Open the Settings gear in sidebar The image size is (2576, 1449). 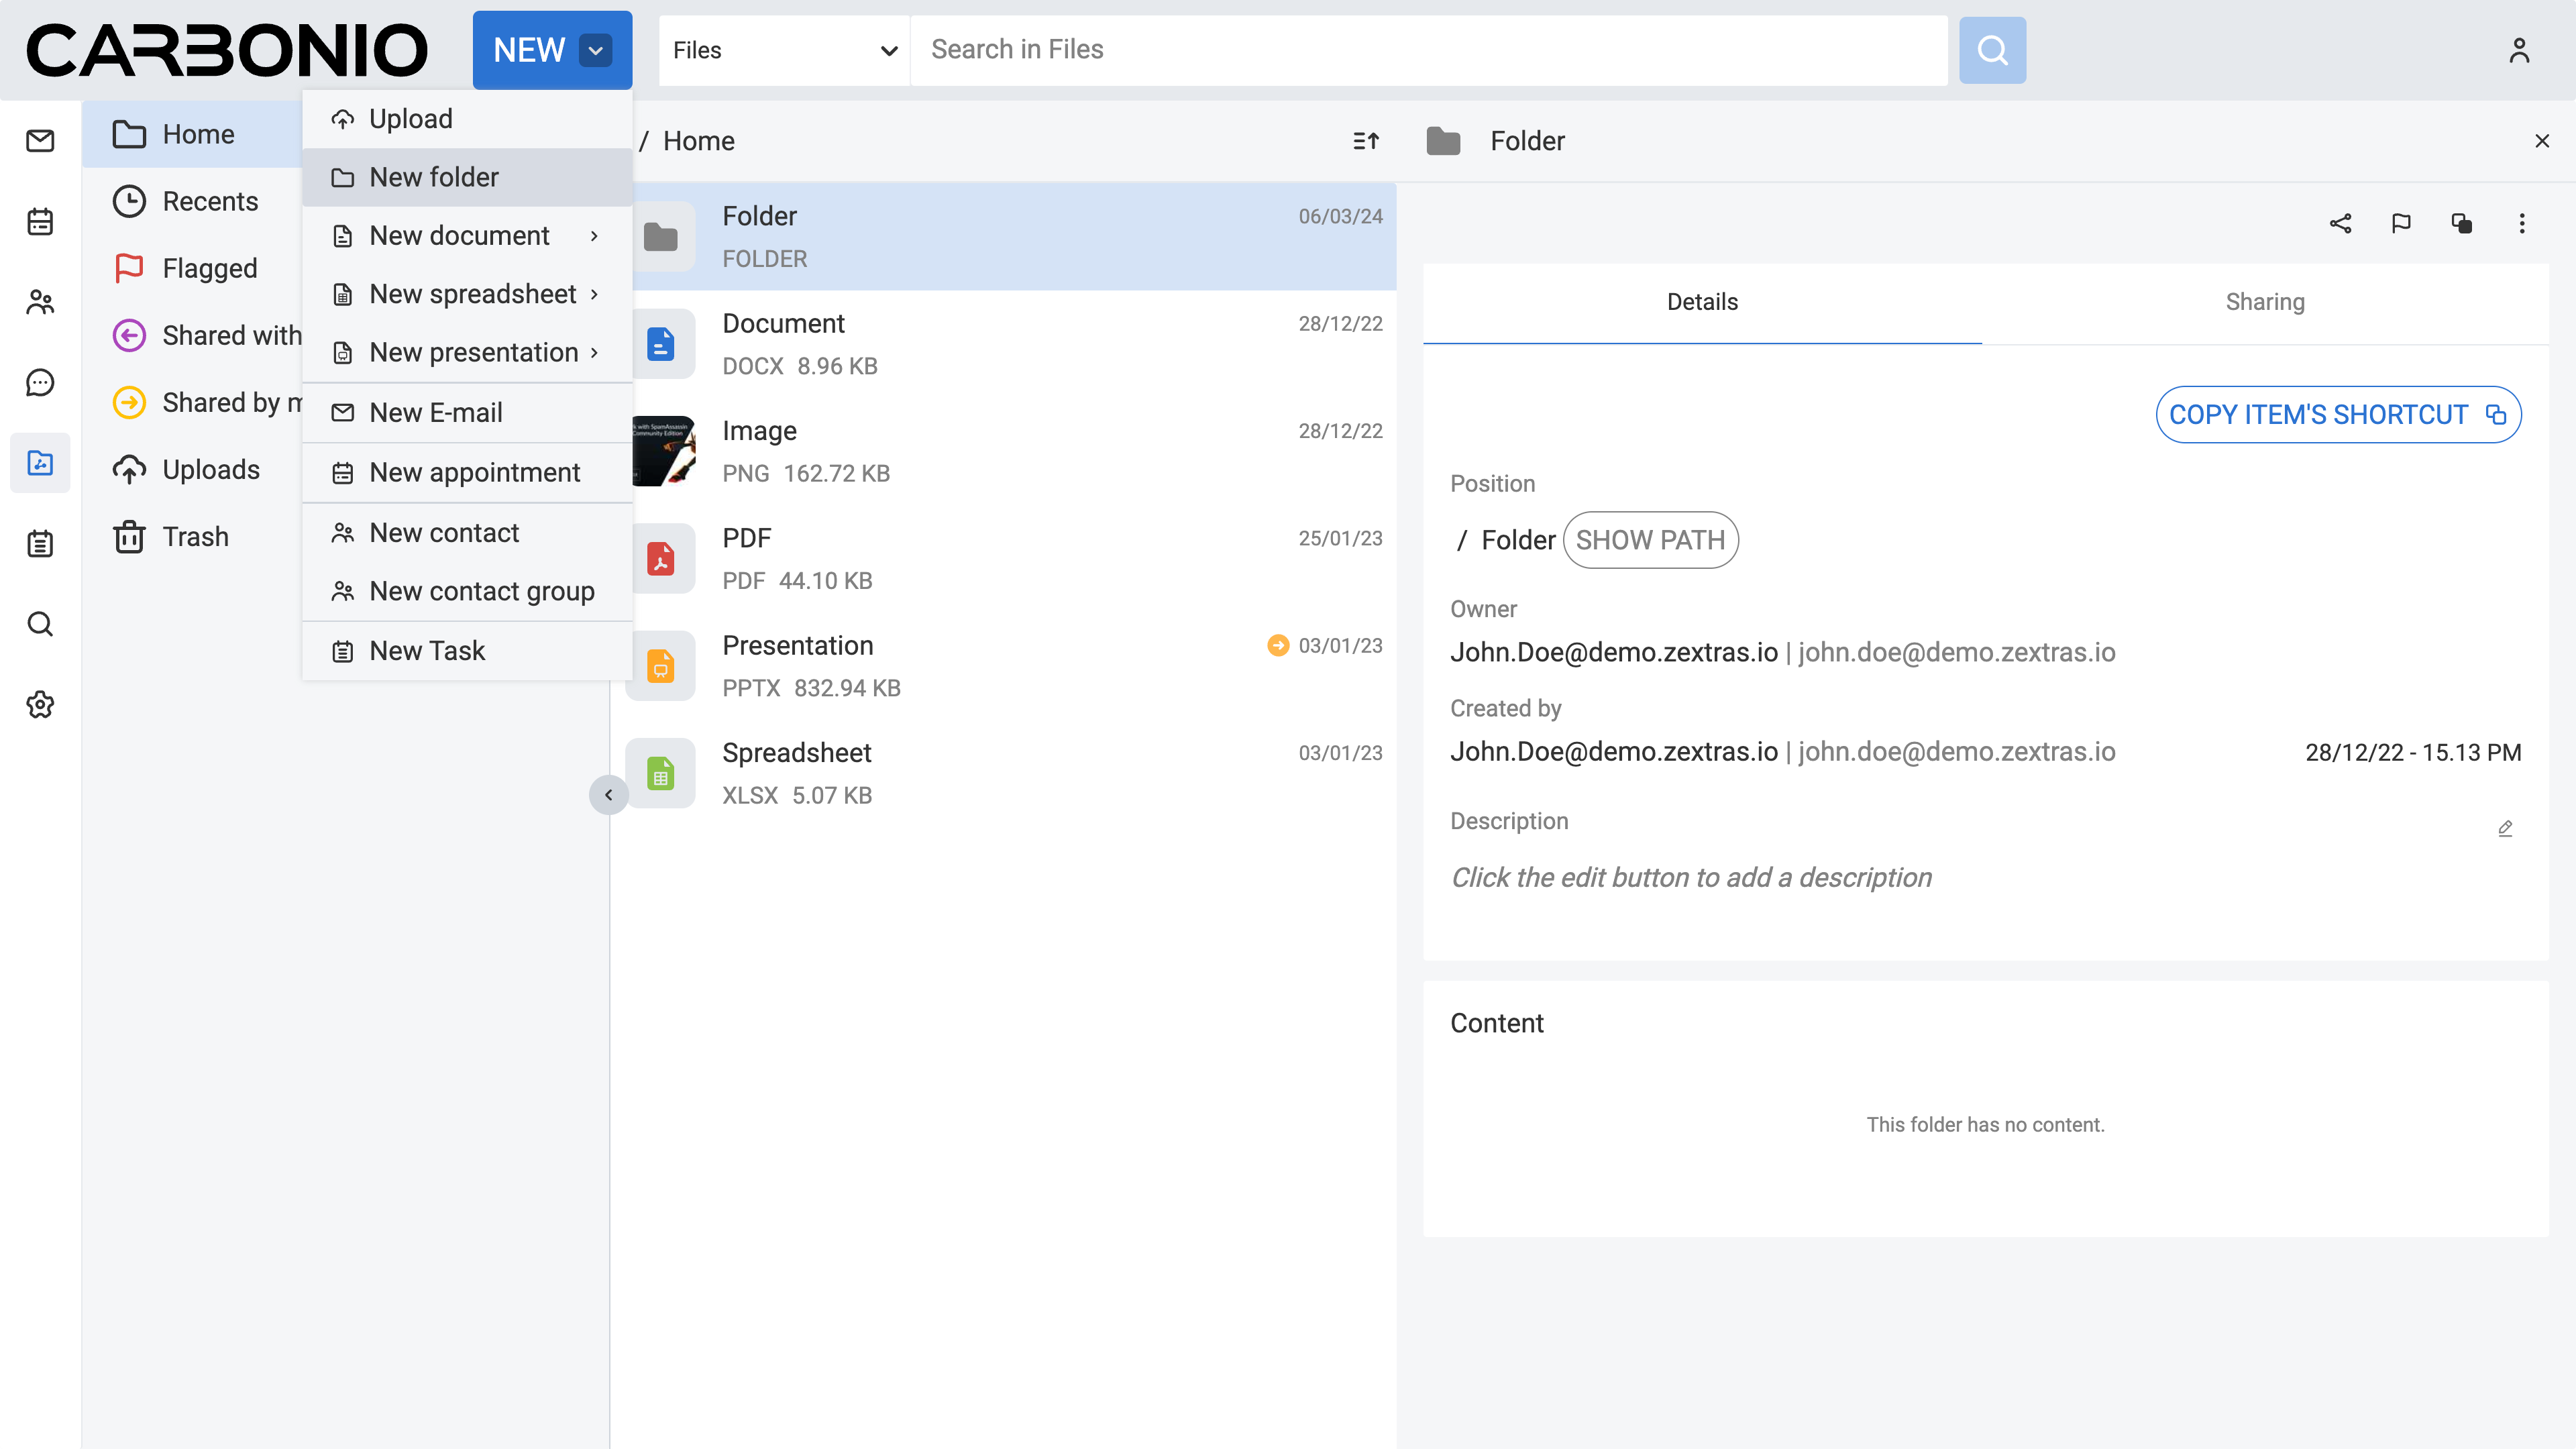tap(40, 704)
